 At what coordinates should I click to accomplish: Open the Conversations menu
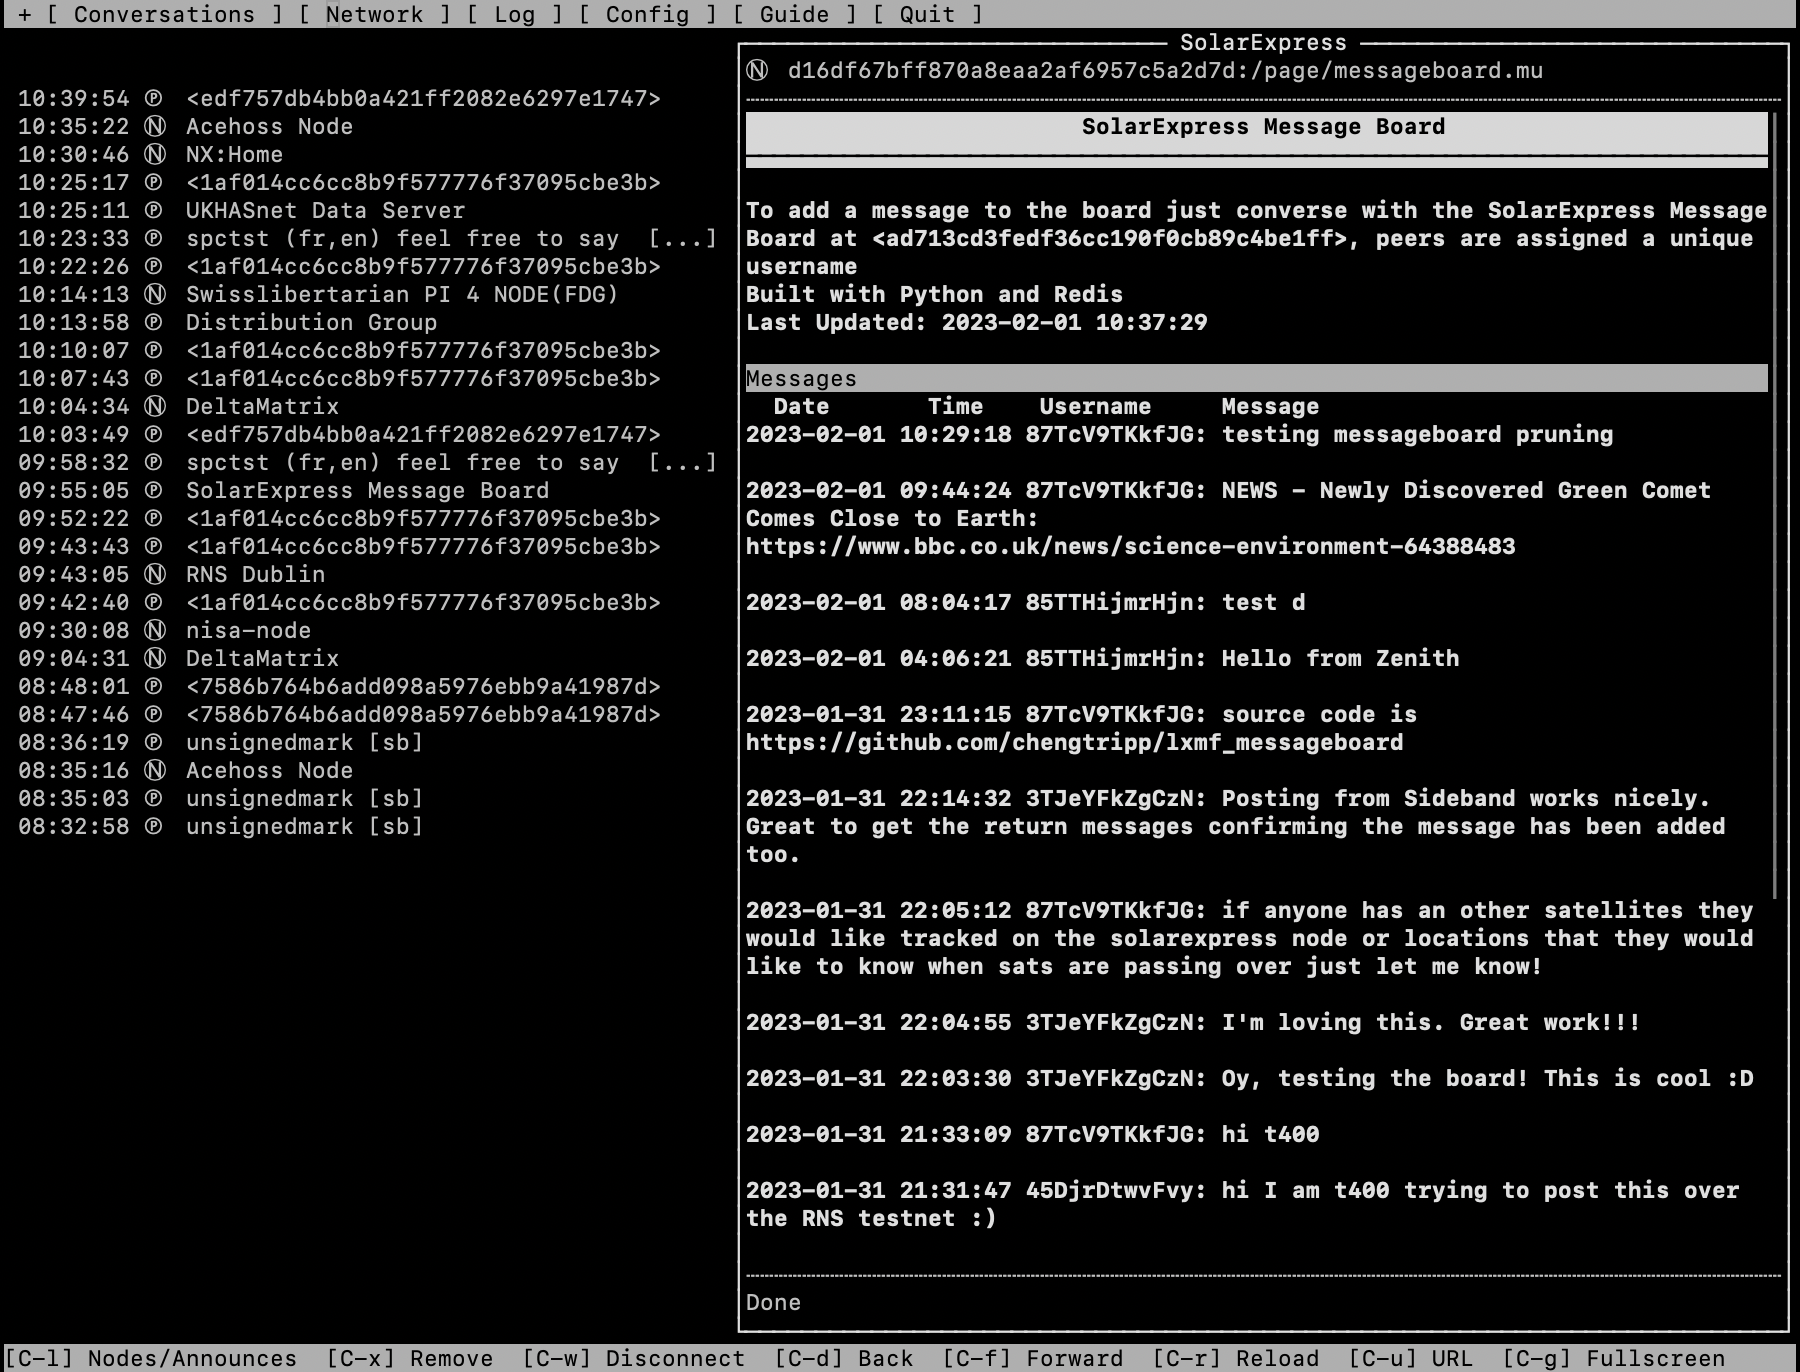(x=163, y=14)
